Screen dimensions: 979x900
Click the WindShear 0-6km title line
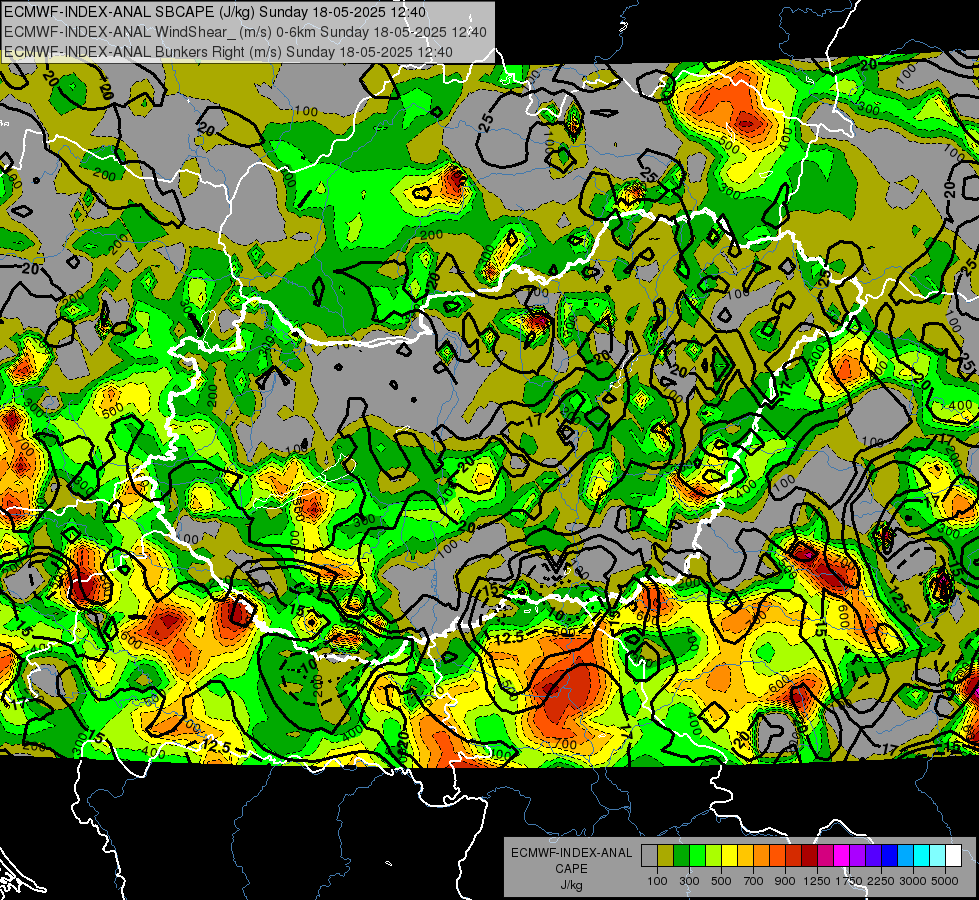245,32
